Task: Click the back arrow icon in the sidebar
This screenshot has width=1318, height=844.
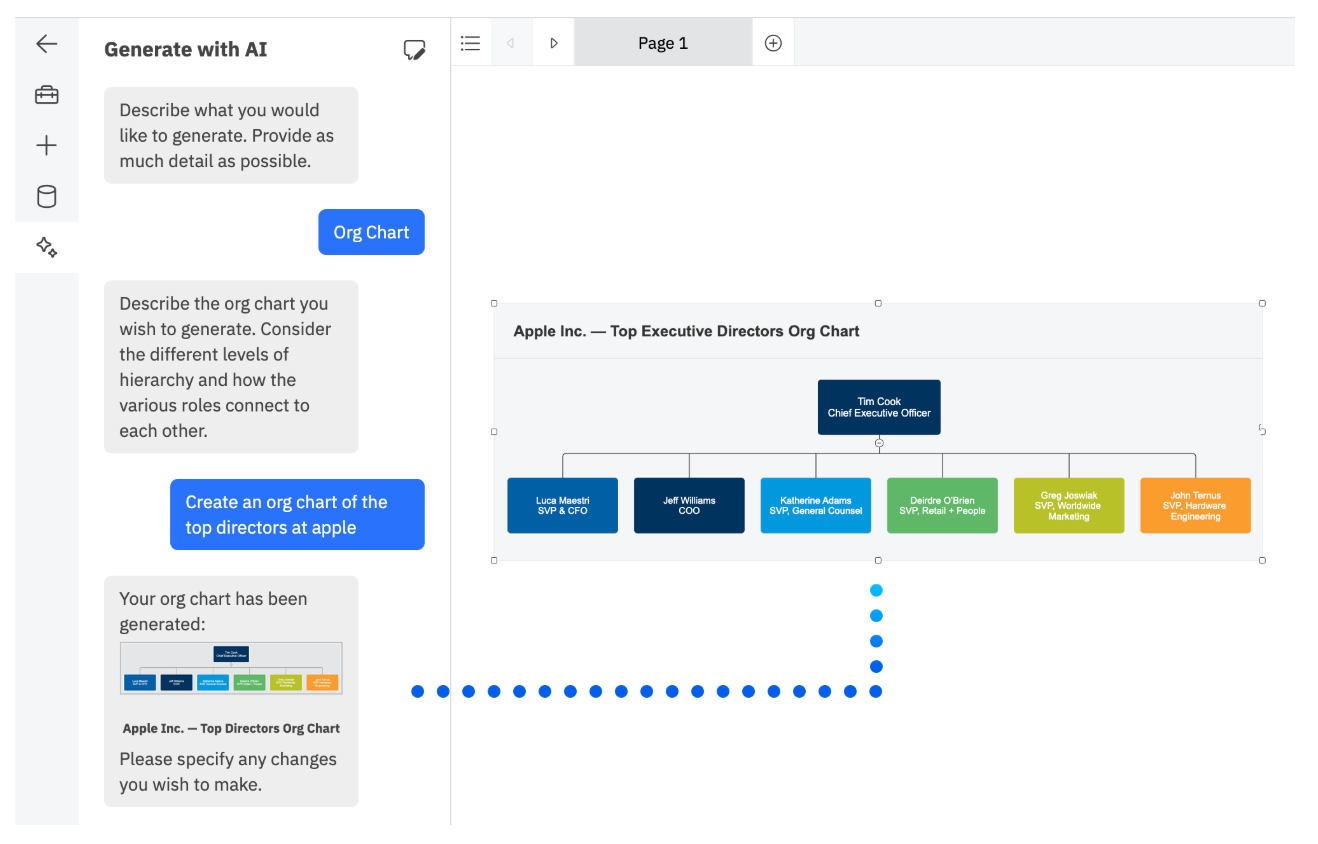Action: click(46, 43)
